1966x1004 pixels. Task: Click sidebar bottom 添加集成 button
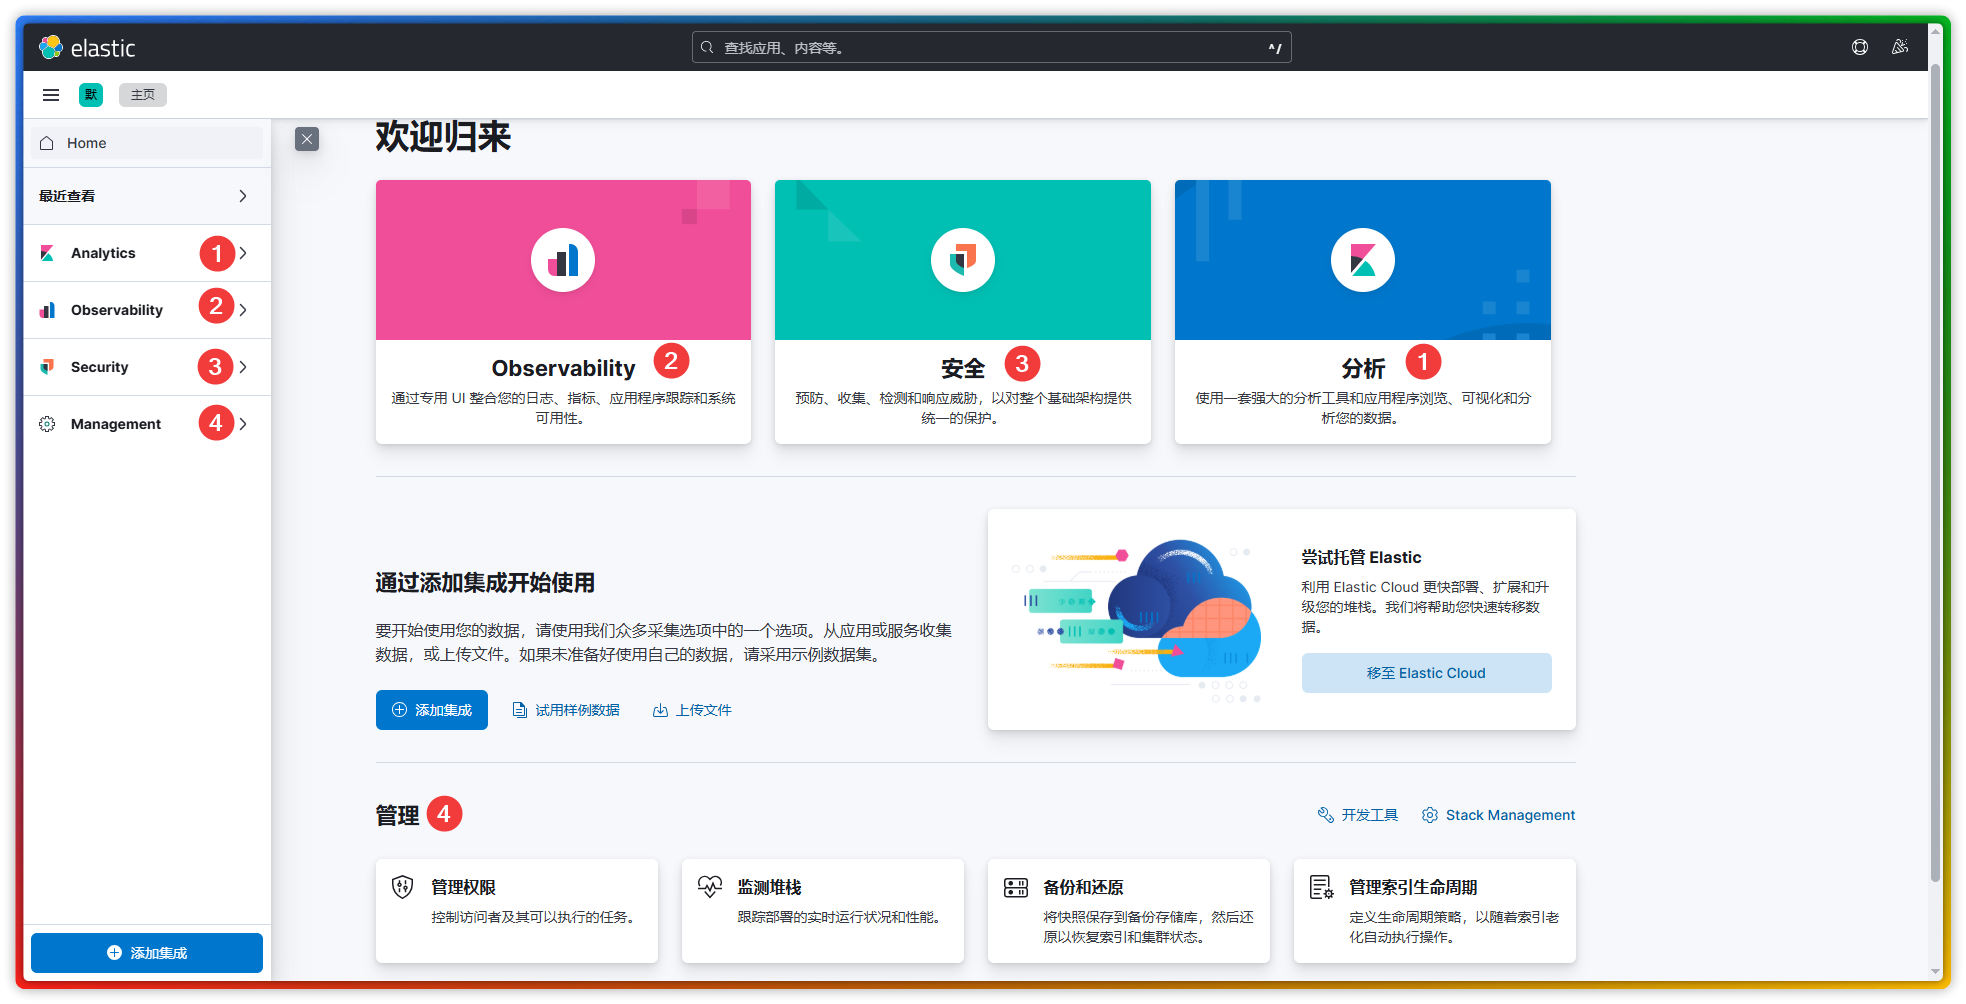pyautogui.click(x=147, y=953)
